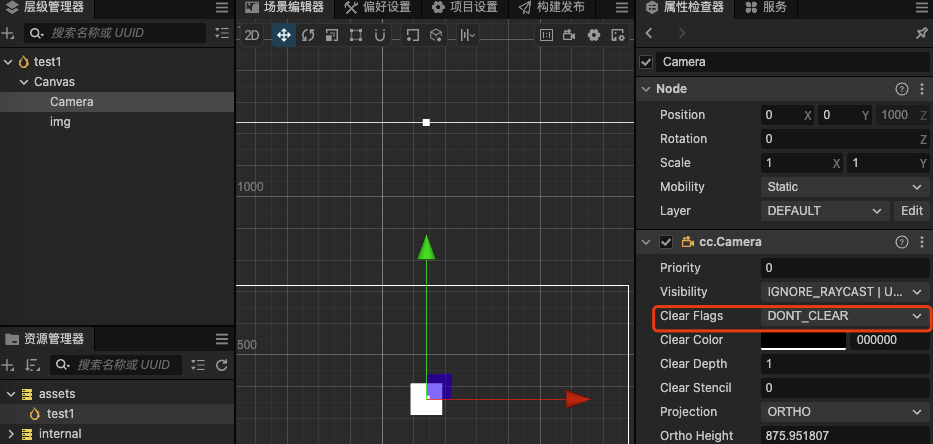Open scene gear settings in toolbar

[593, 35]
